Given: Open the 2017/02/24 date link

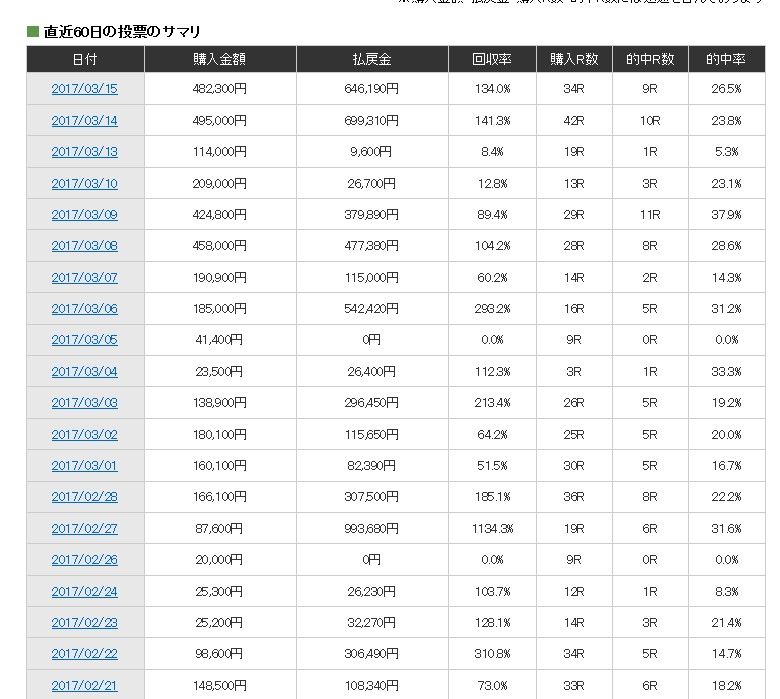Looking at the screenshot, I should point(85,592).
